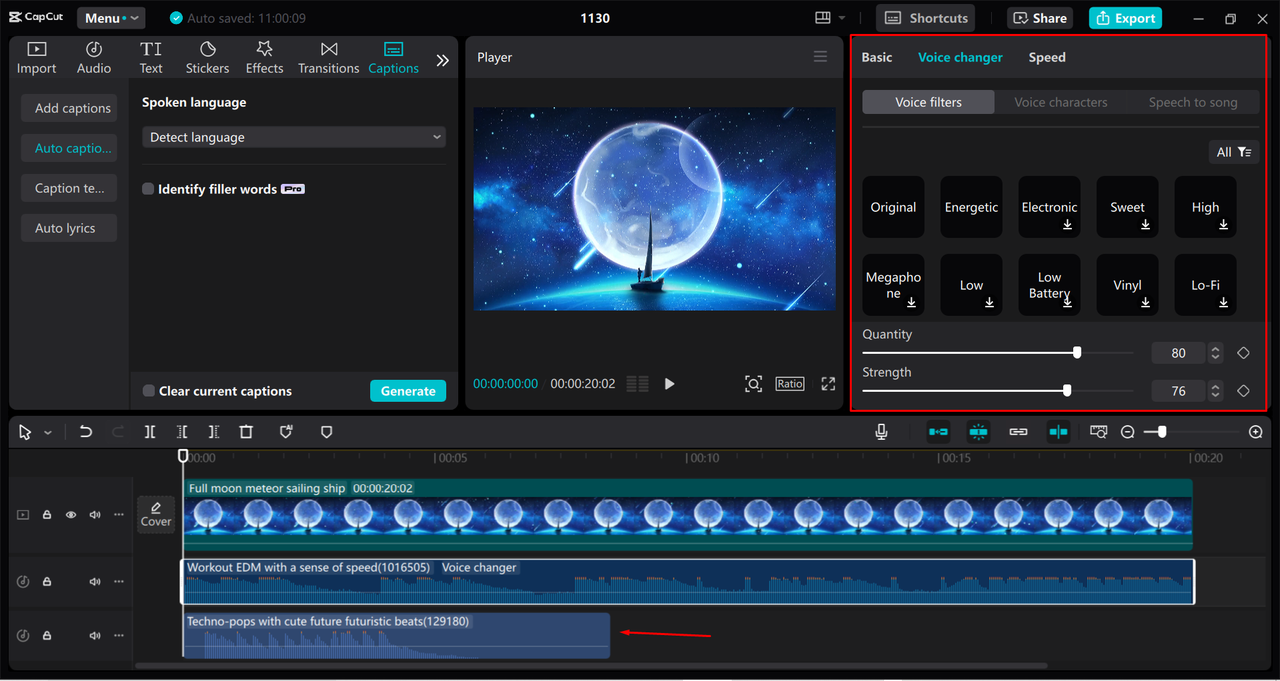This screenshot has height=681, width=1280.
Task: Adjust the Quantity slider handle
Action: coord(1077,353)
